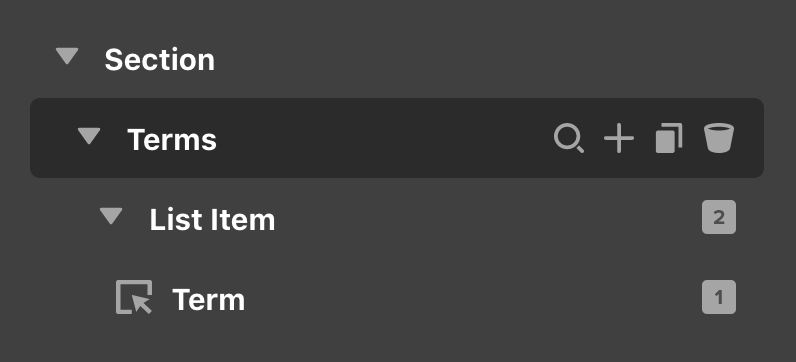Select the Terms label text
796x362 pixels.
click(172, 140)
